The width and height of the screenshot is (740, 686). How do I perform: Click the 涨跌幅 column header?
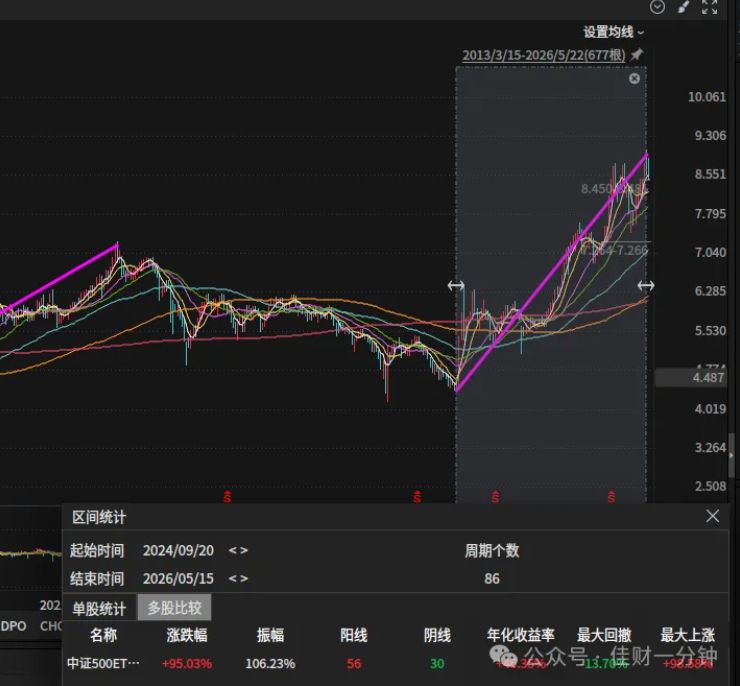187,635
